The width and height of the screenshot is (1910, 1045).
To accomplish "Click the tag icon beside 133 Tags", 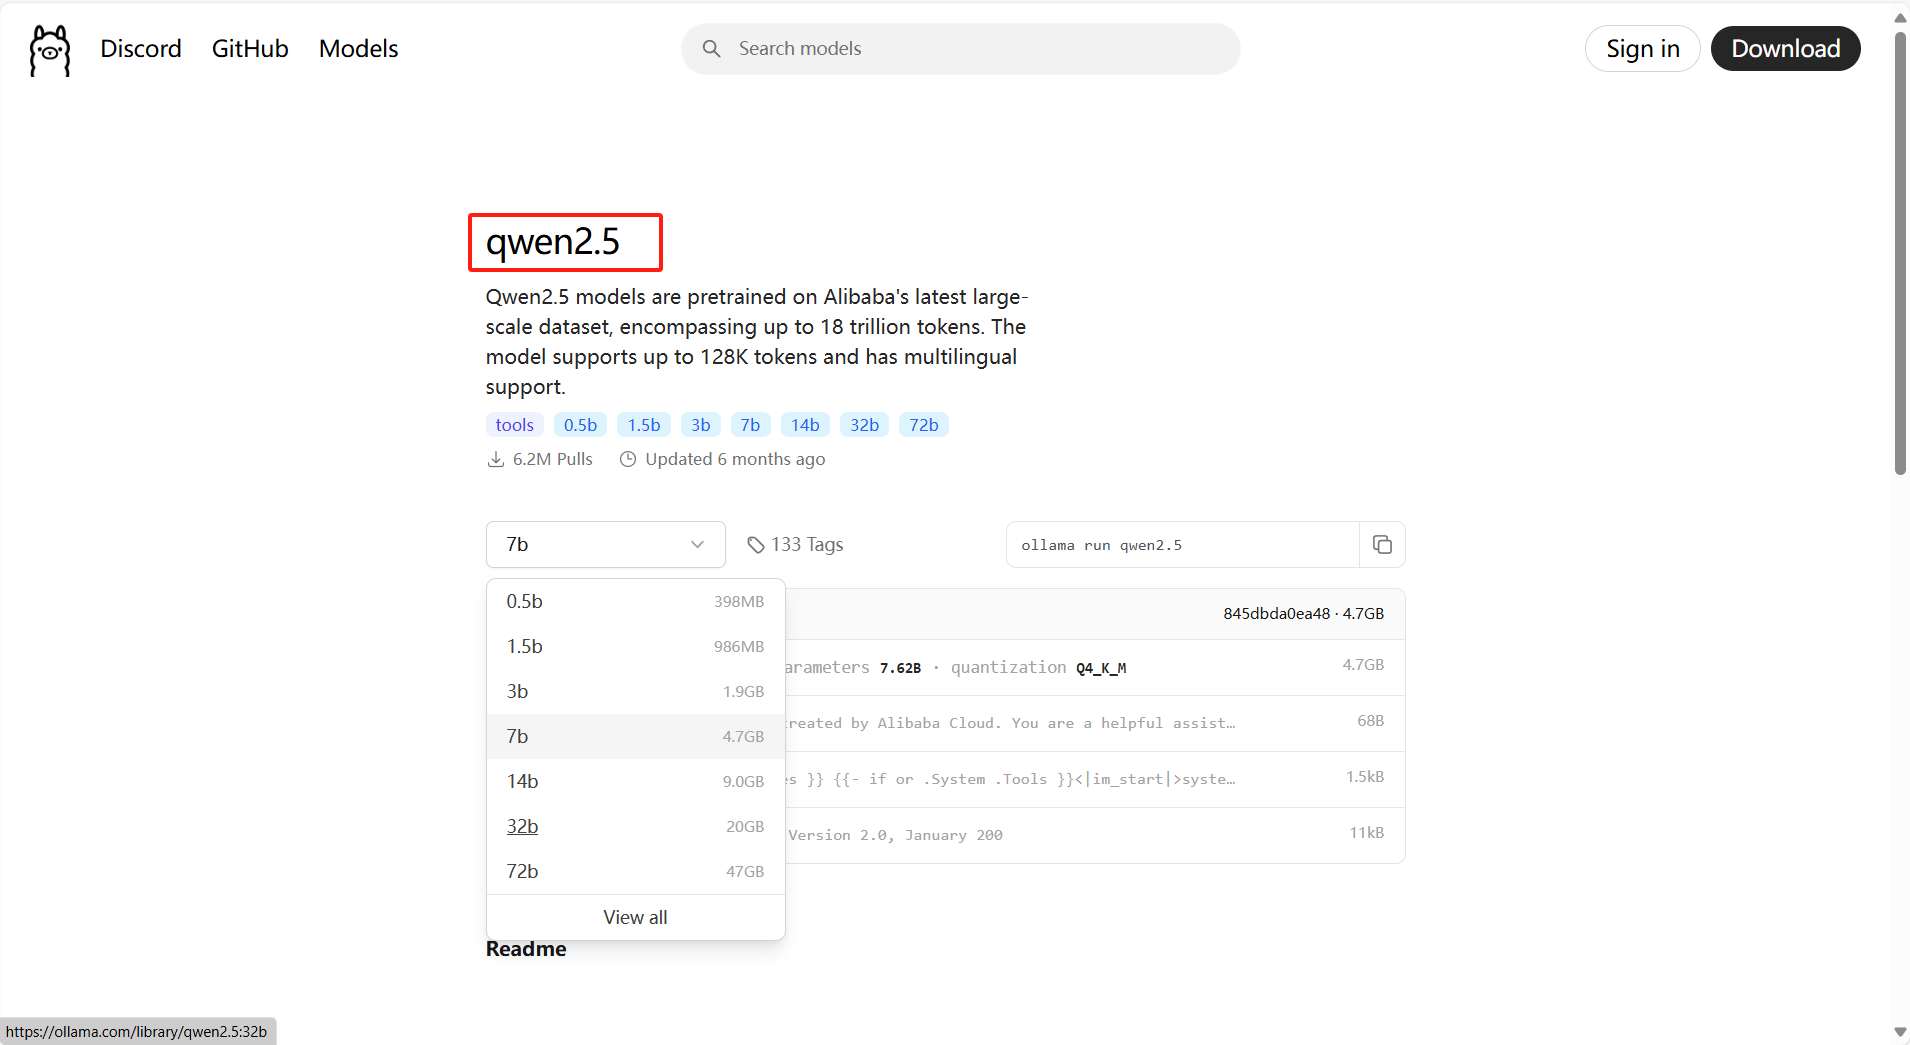I will click(756, 545).
